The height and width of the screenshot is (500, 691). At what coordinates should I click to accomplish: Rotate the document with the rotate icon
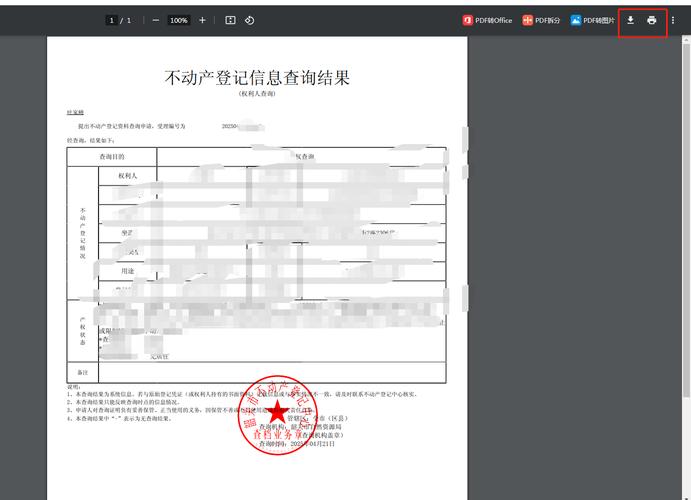pyautogui.click(x=249, y=20)
